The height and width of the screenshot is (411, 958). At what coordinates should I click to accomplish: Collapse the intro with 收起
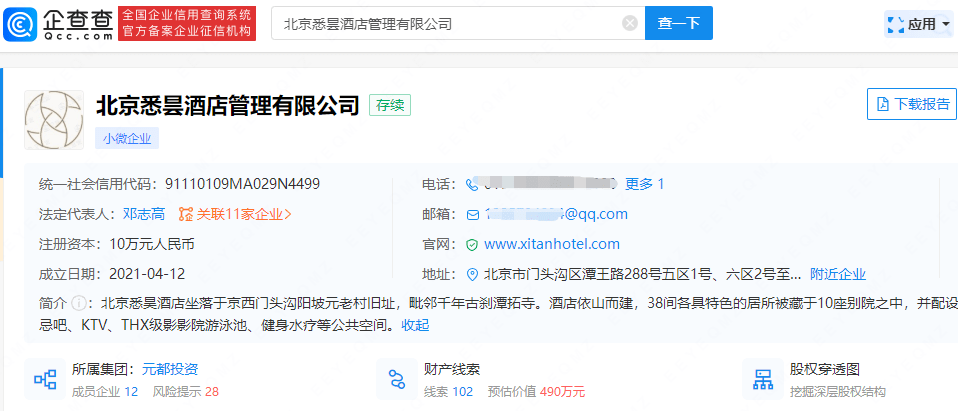click(x=415, y=326)
